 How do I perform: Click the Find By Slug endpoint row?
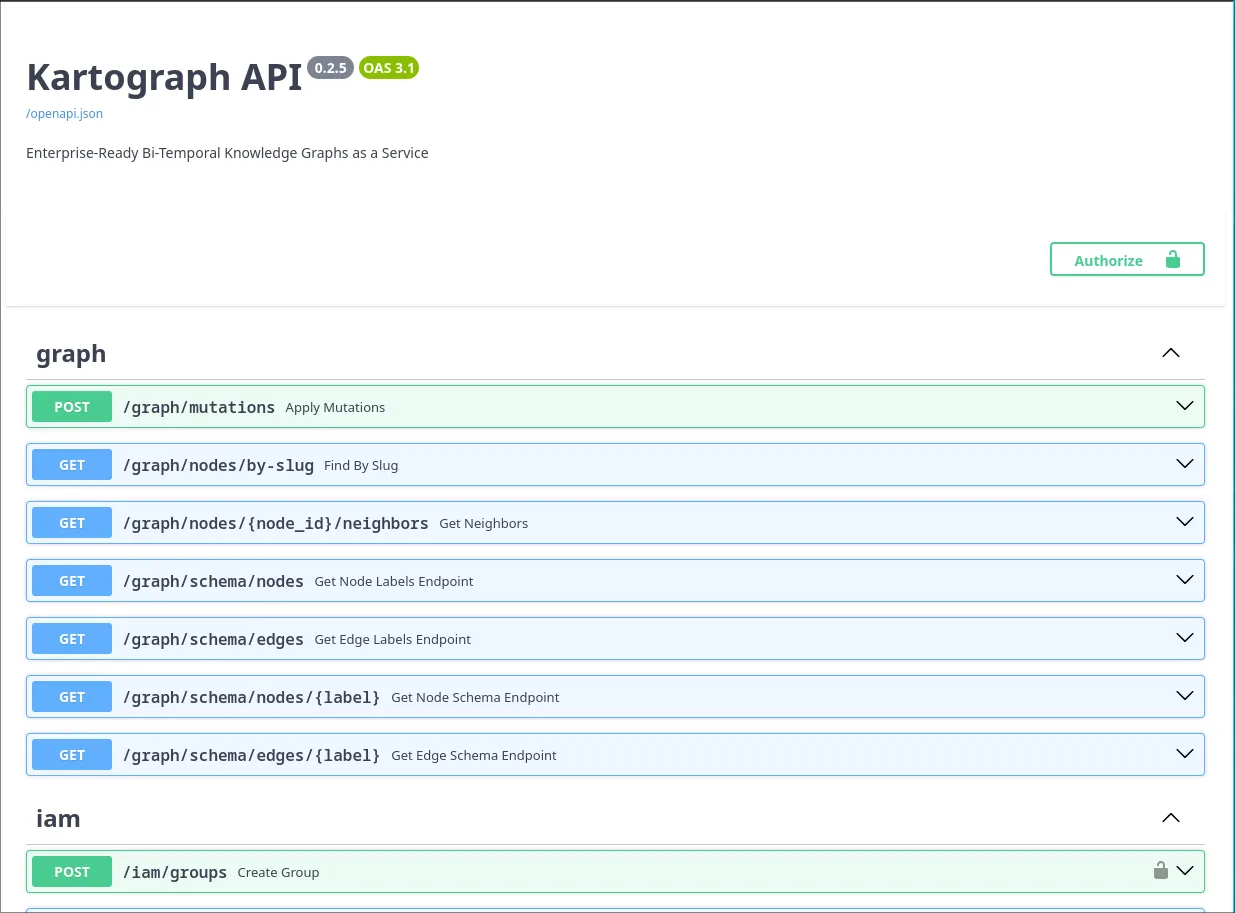pyautogui.click(x=360, y=464)
